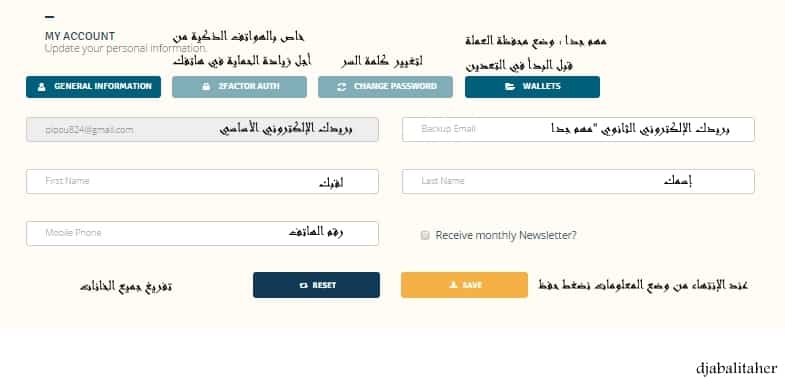Focus the First Name field
The image size is (785, 378).
point(202,181)
